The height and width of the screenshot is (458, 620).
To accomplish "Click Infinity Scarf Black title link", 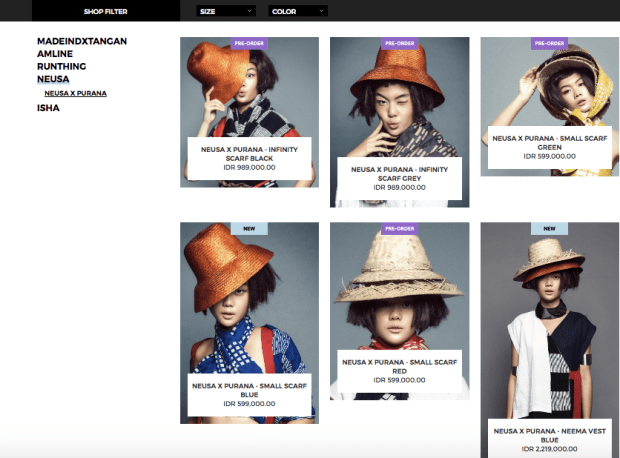I will point(249,153).
